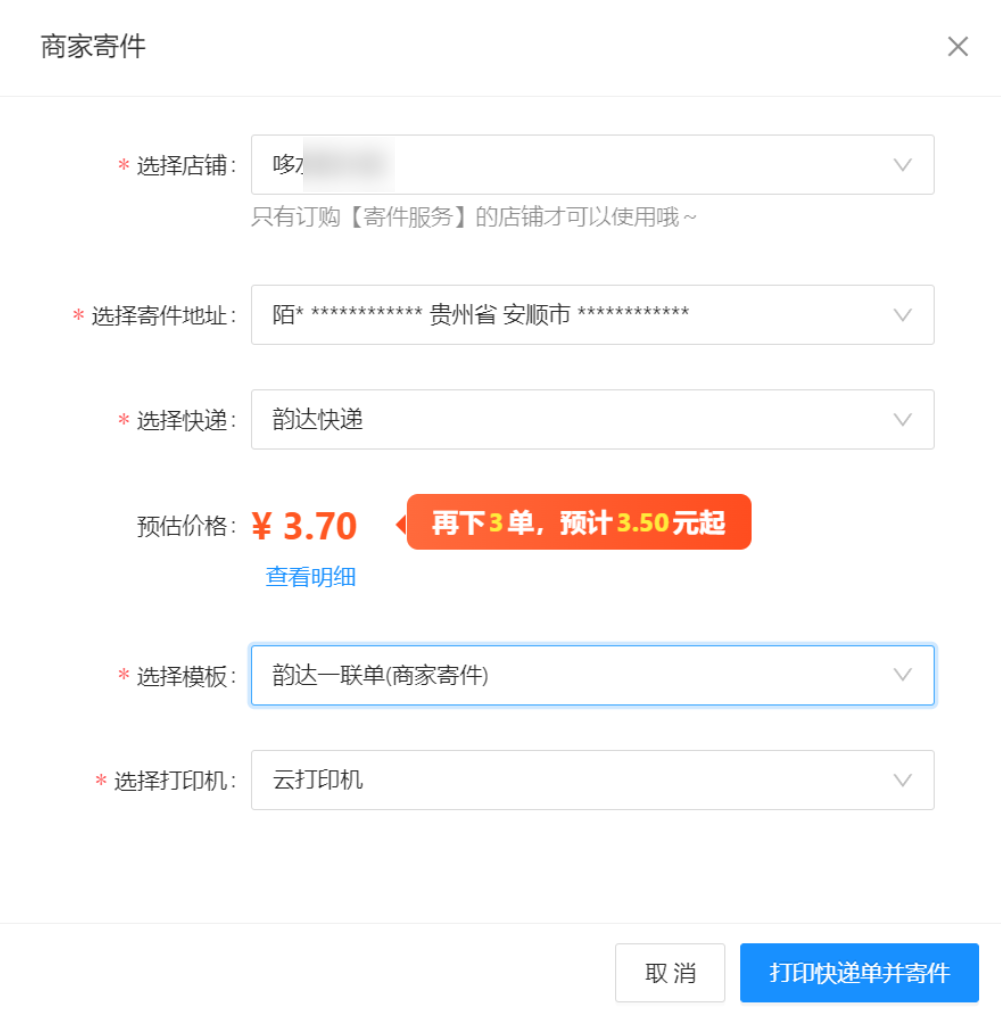Click the 商家寄件 dialog title
This screenshot has height=1014, width=1001.
[93, 47]
